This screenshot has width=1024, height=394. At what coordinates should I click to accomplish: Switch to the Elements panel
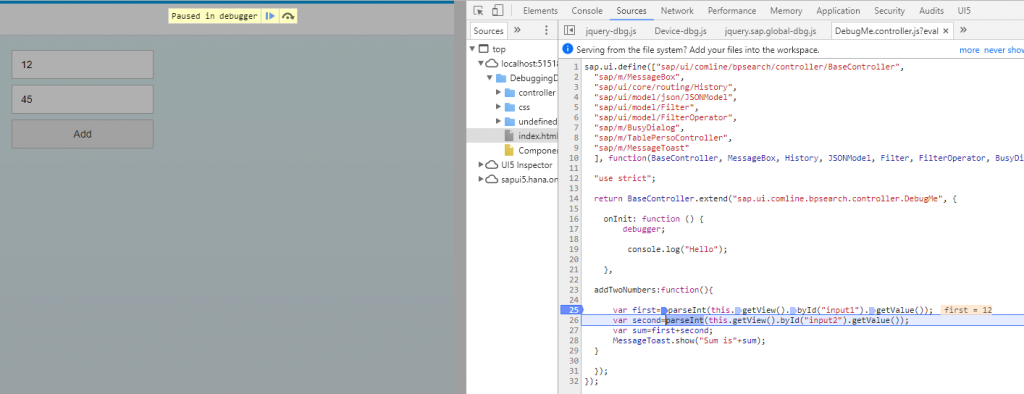coord(540,10)
